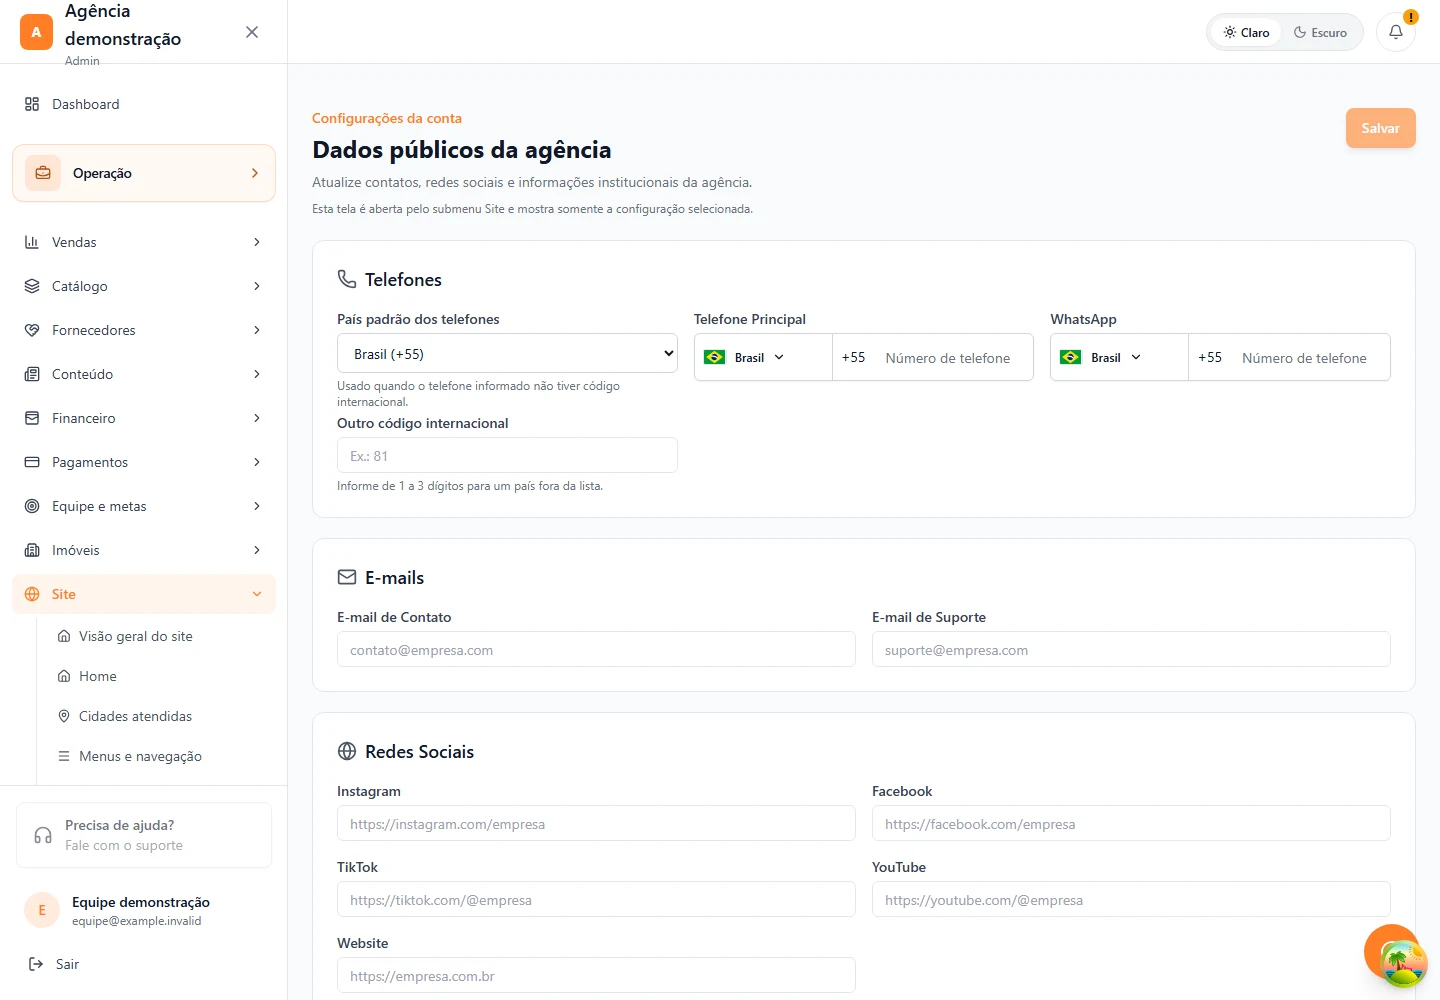Click the Conteúdo newspaper icon
Viewport: 1440px width, 1000px height.
point(32,374)
